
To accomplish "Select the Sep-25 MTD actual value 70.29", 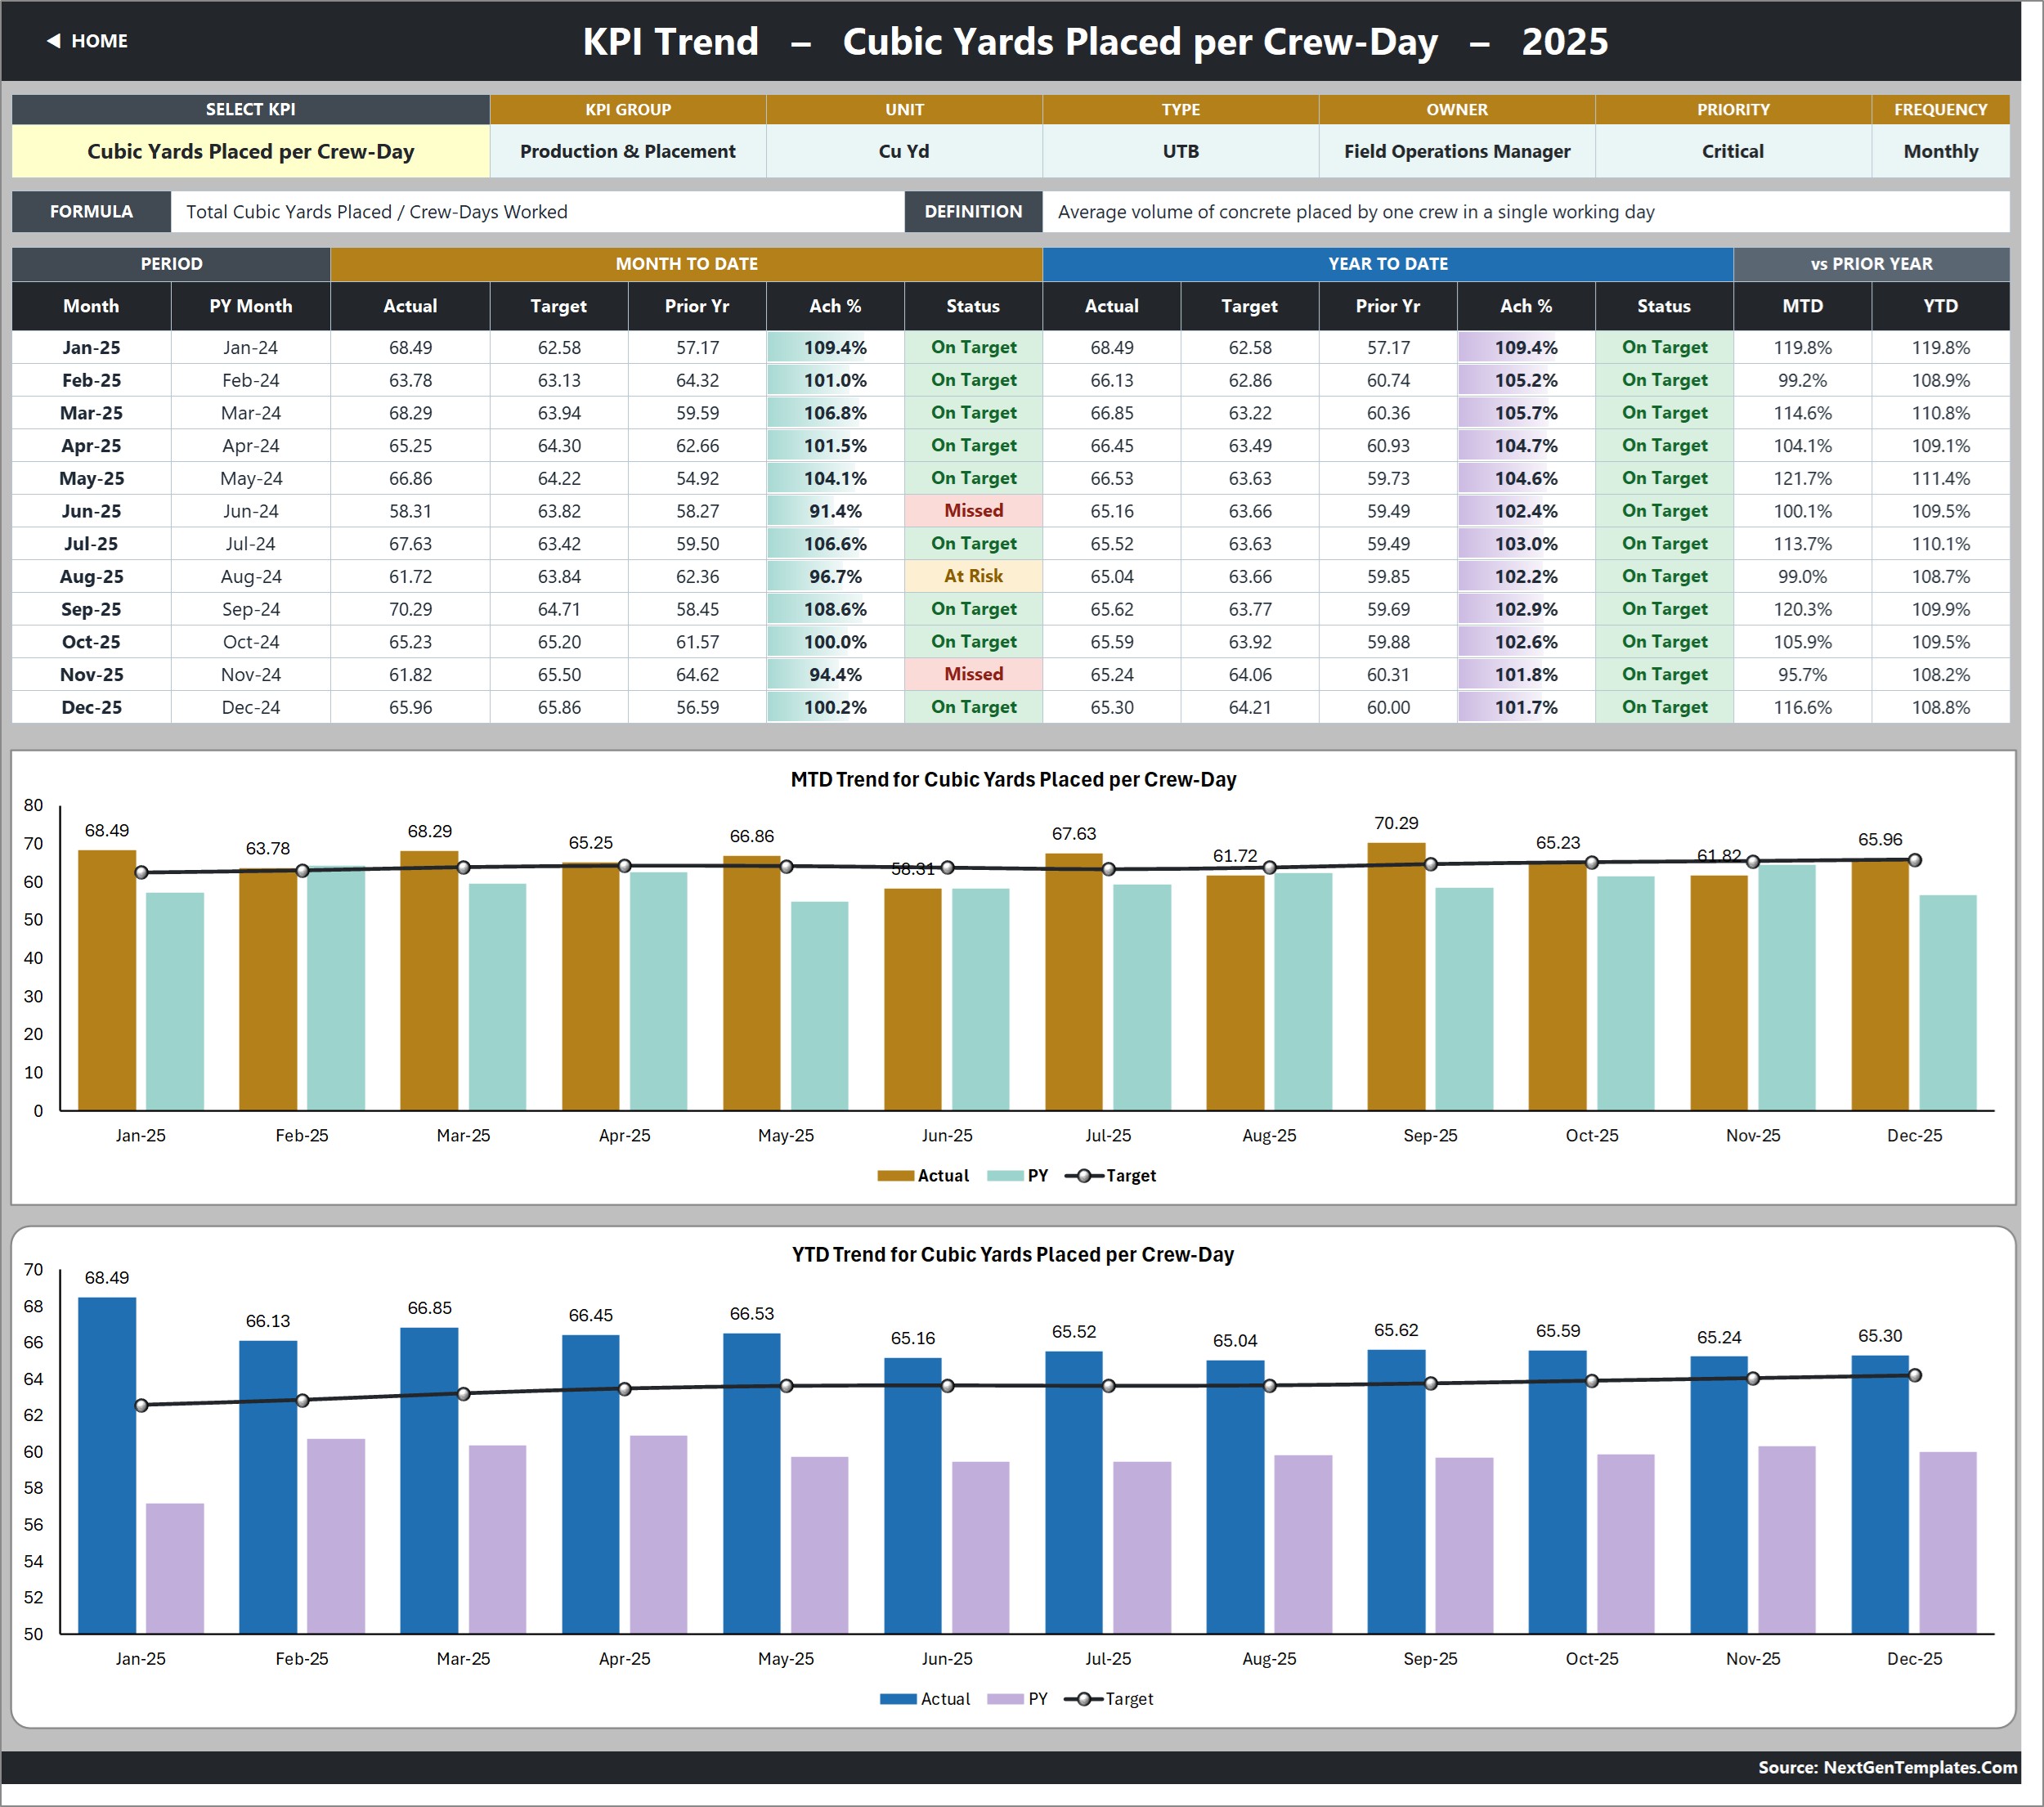I will pos(410,609).
